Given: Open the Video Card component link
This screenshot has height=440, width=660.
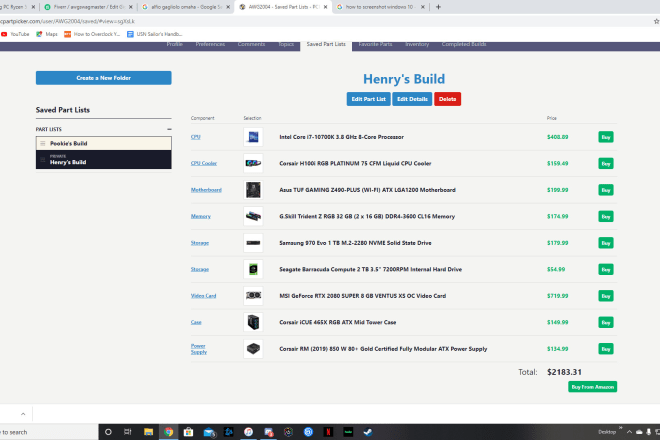Looking at the screenshot, I should 203,296.
